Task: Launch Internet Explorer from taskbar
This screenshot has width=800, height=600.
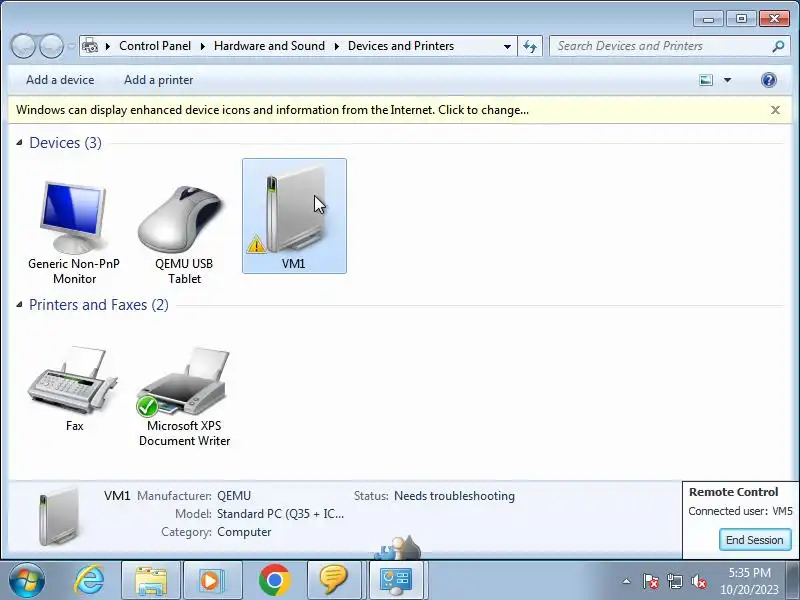Action: coord(89,580)
